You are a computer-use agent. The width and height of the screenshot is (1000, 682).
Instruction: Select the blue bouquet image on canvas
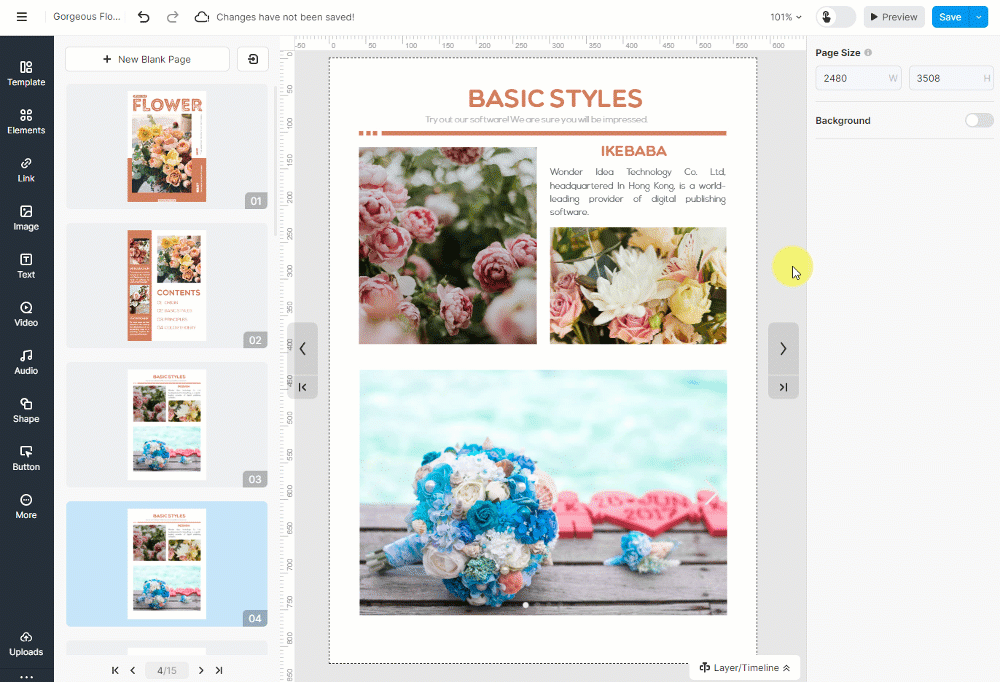[543, 493]
